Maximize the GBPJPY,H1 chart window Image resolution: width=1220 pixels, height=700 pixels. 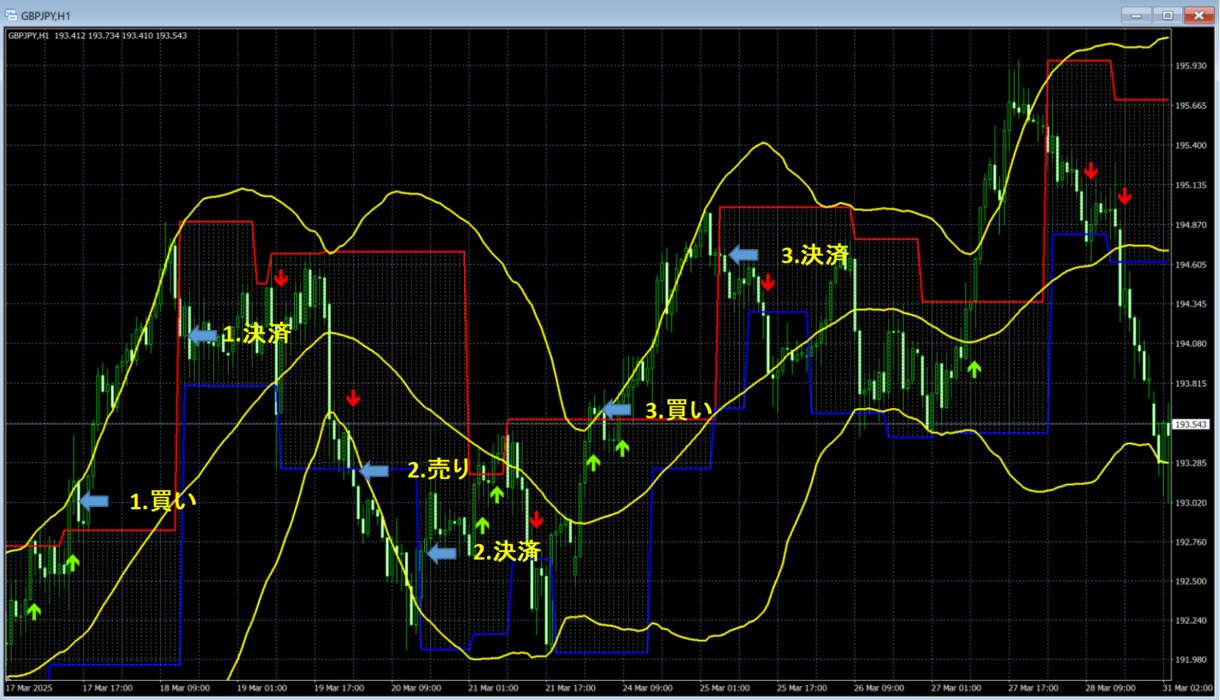pyautogui.click(x=1166, y=15)
